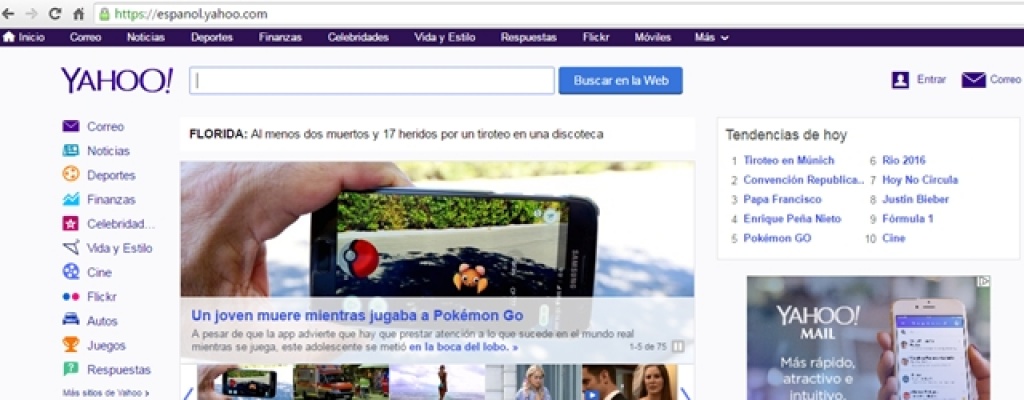This screenshot has height=400, width=1024.
Task: Open trending topic Convención Republica..
Action: tap(804, 180)
